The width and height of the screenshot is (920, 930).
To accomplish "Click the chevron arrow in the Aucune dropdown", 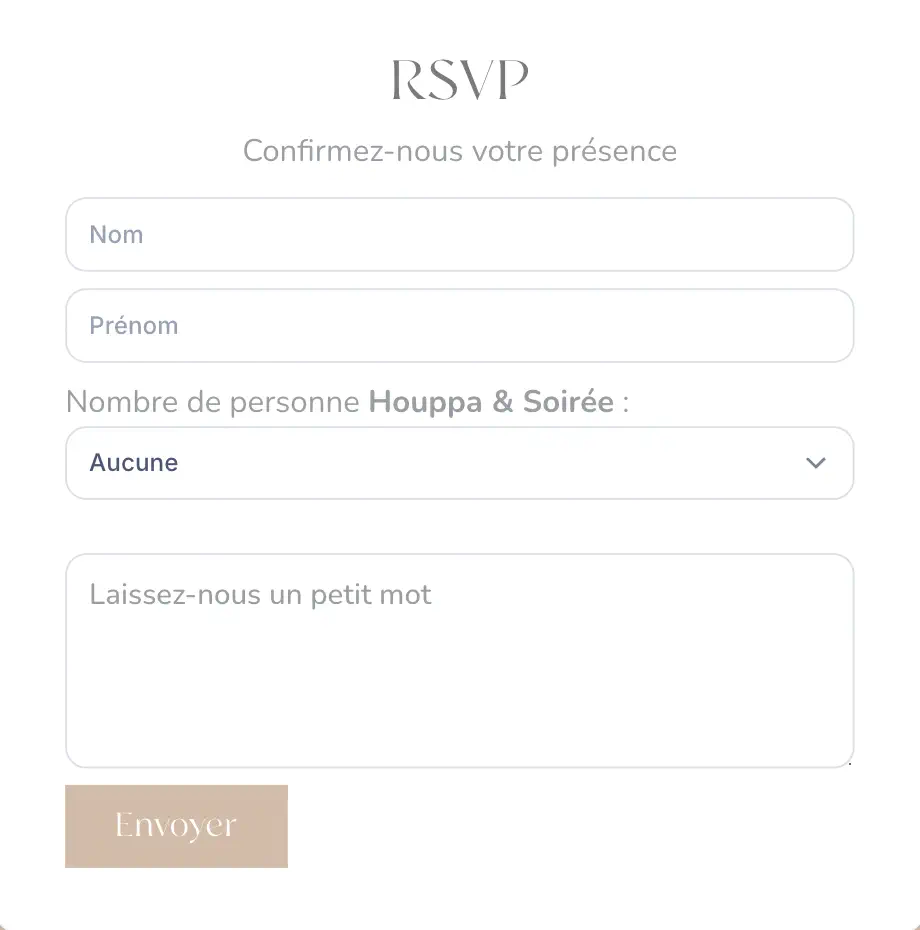I will coord(816,463).
